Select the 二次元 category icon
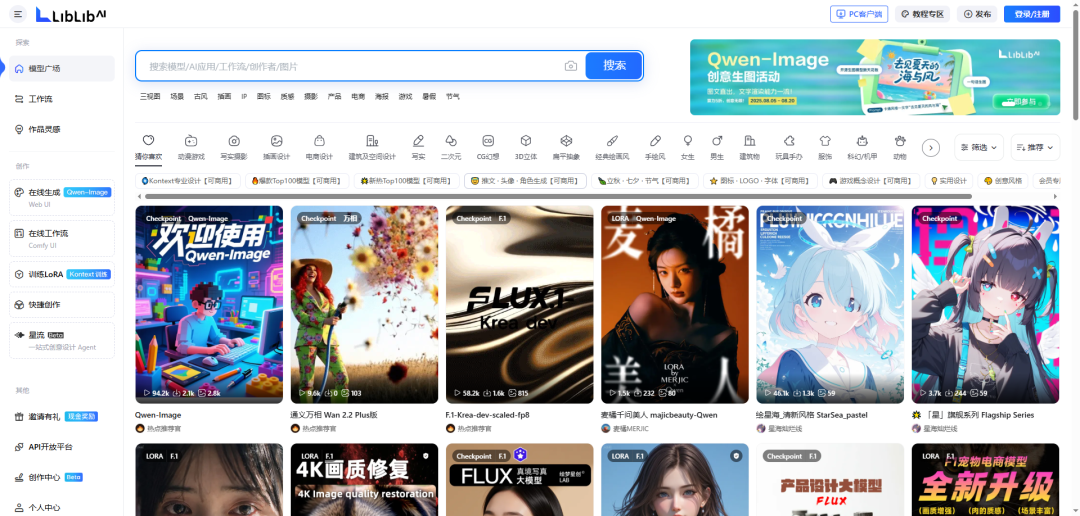 (450, 141)
